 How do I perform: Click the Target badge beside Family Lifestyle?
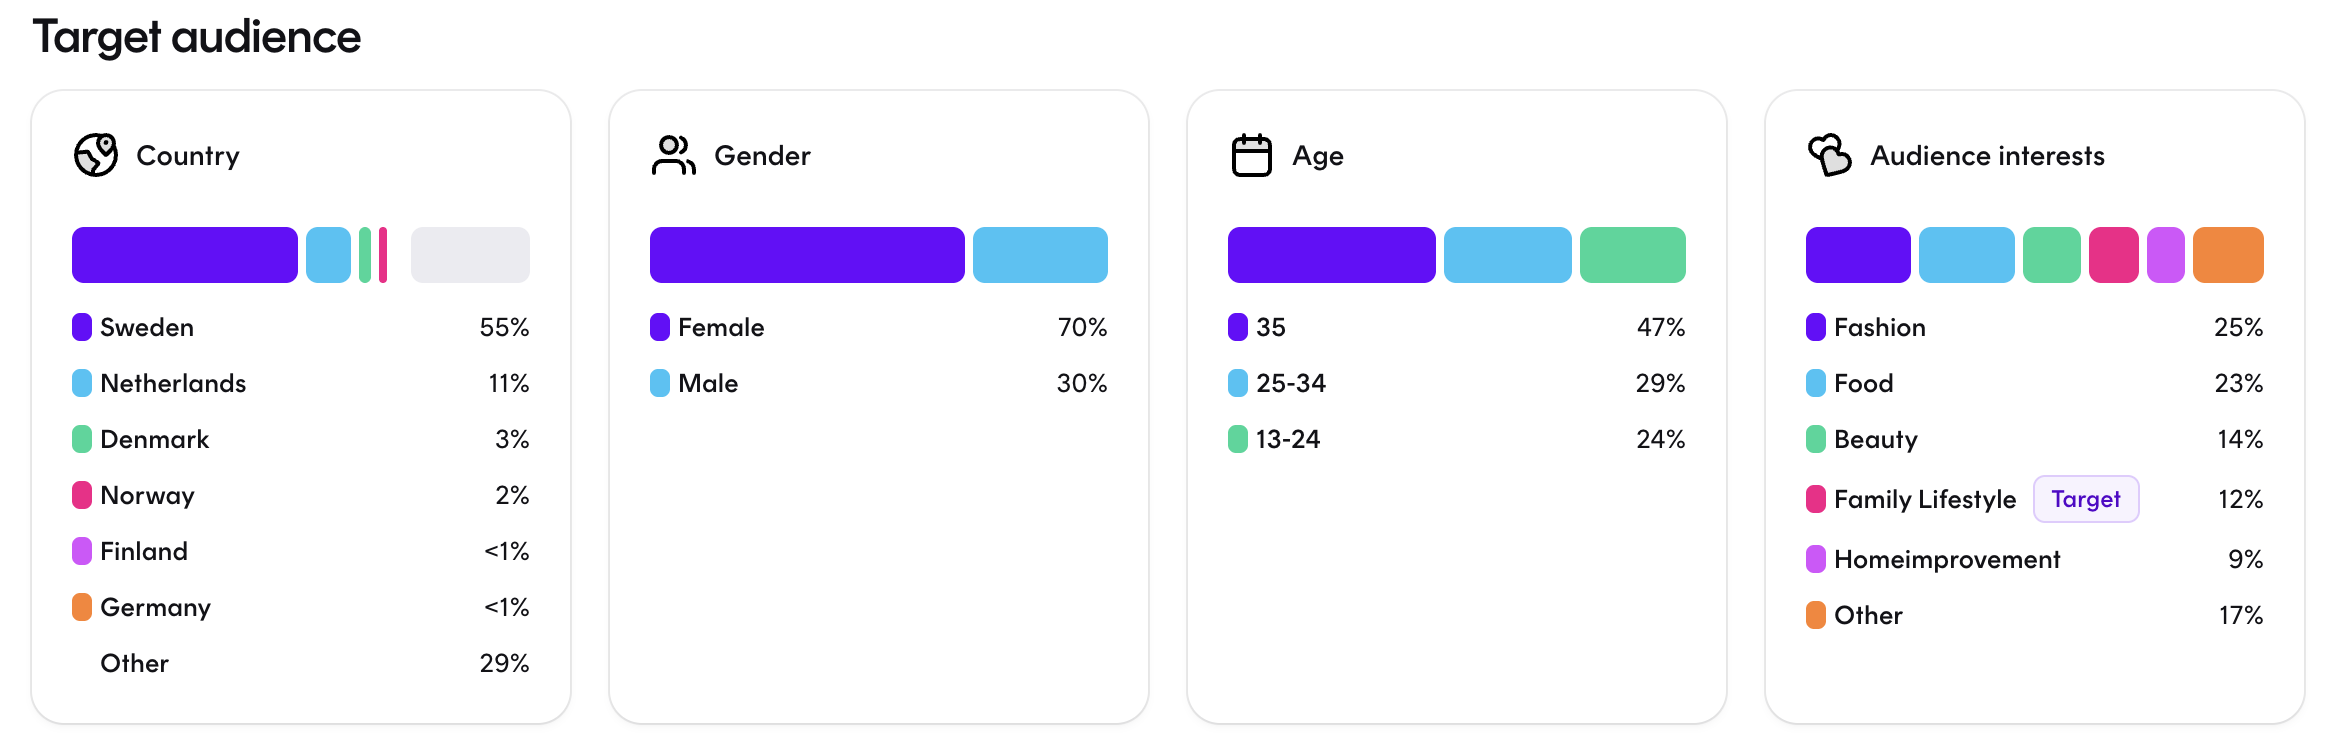(x=2085, y=499)
